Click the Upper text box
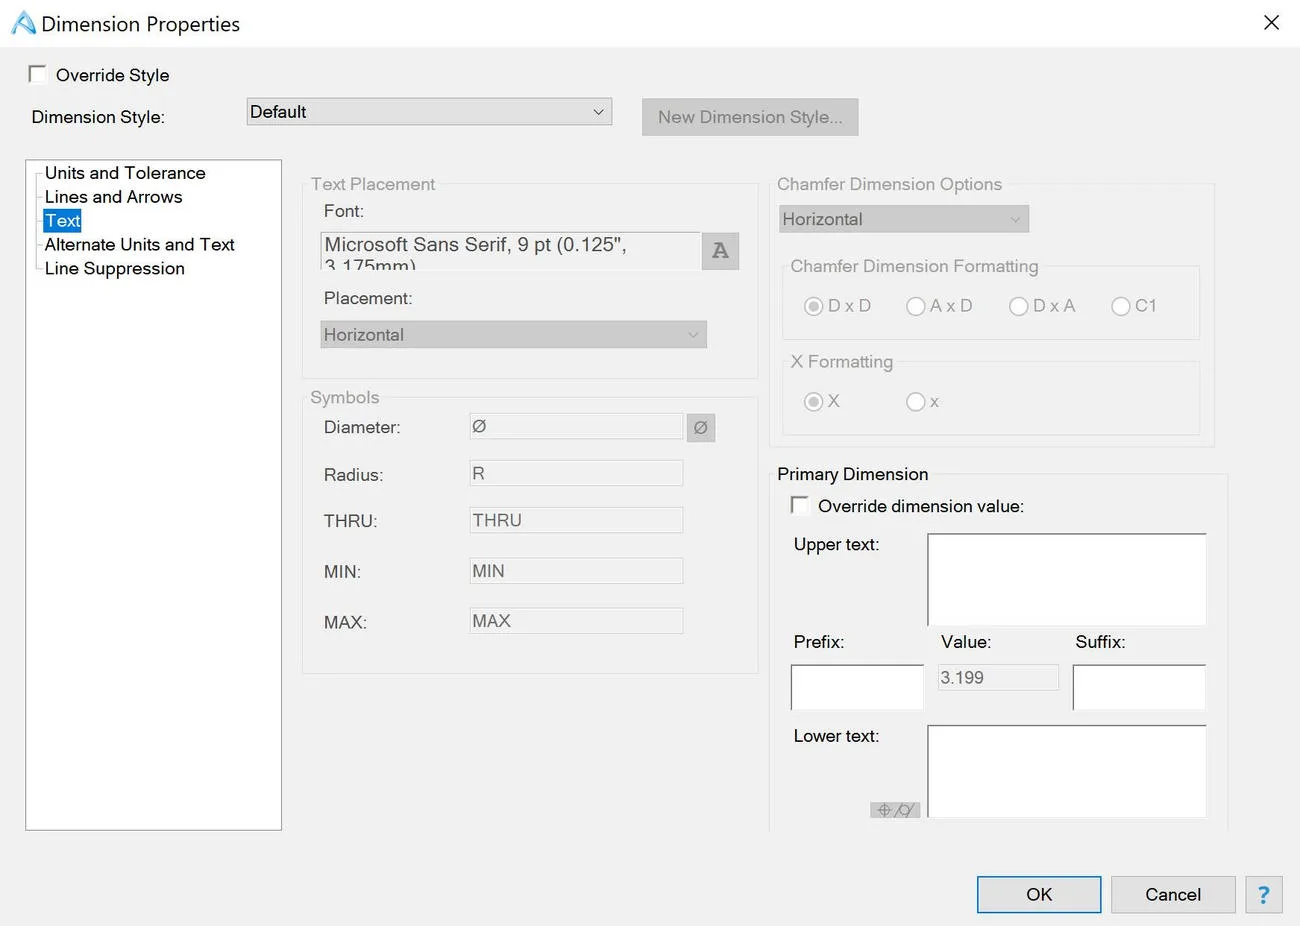The height and width of the screenshot is (926, 1300). (x=1067, y=580)
